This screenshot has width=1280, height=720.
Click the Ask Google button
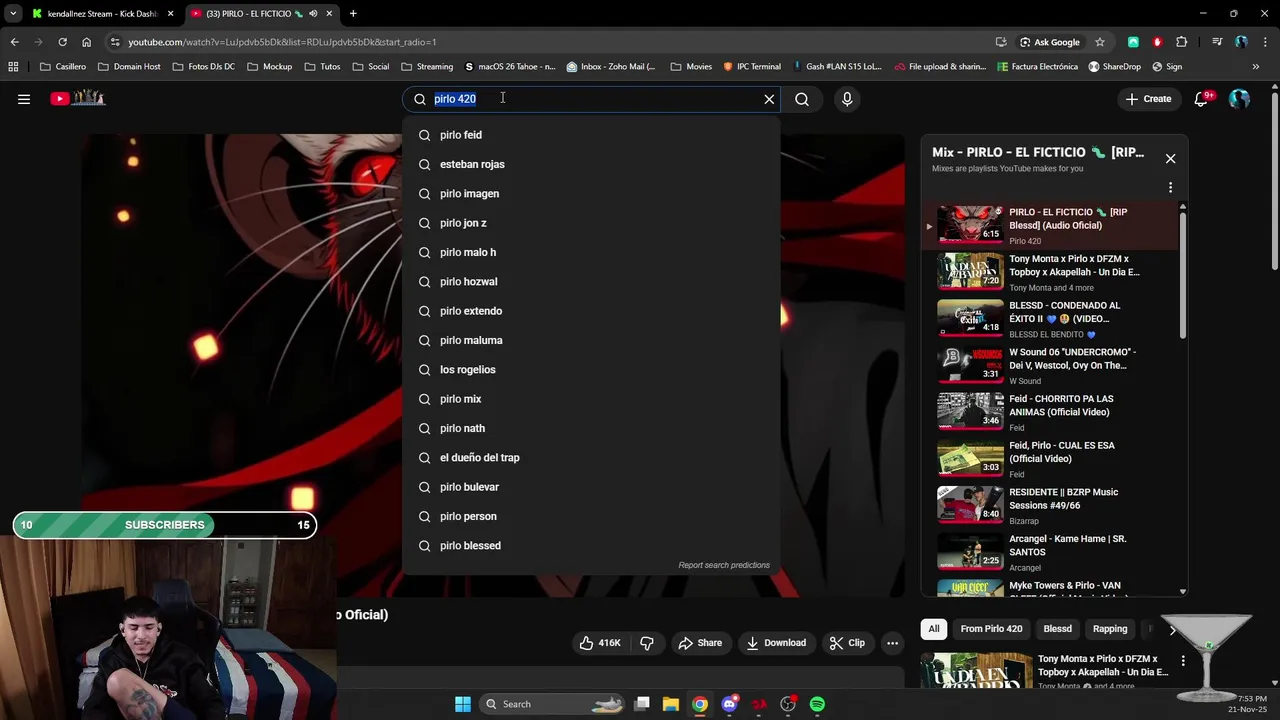[1050, 42]
